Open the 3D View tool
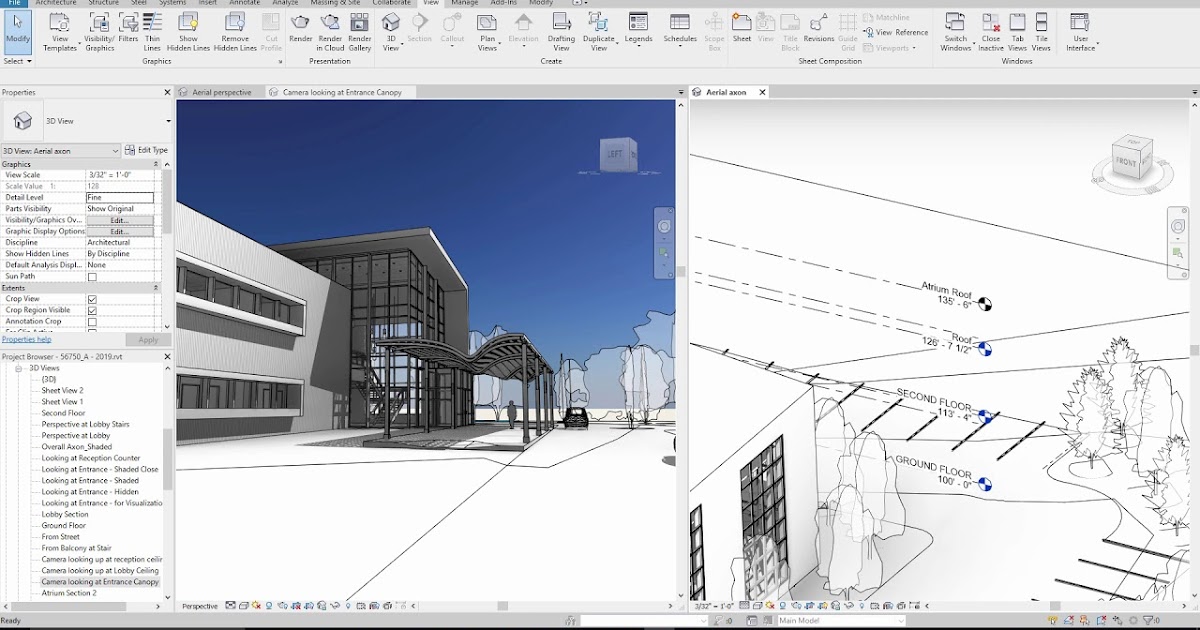The image size is (1200, 630). (x=391, y=30)
